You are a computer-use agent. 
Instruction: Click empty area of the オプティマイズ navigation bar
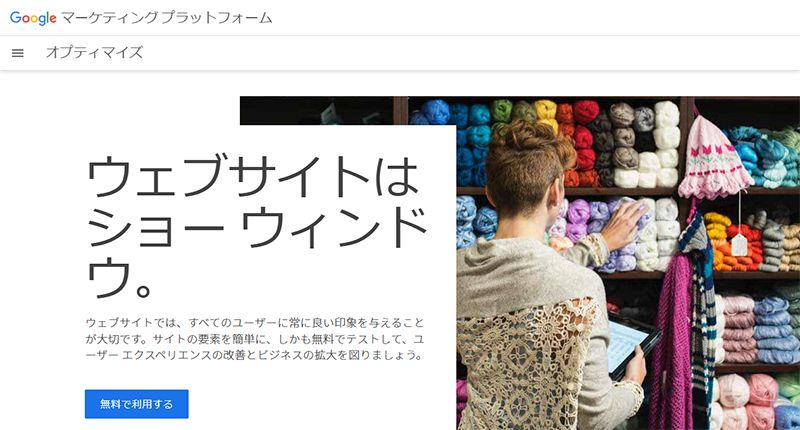[x=459, y=53]
